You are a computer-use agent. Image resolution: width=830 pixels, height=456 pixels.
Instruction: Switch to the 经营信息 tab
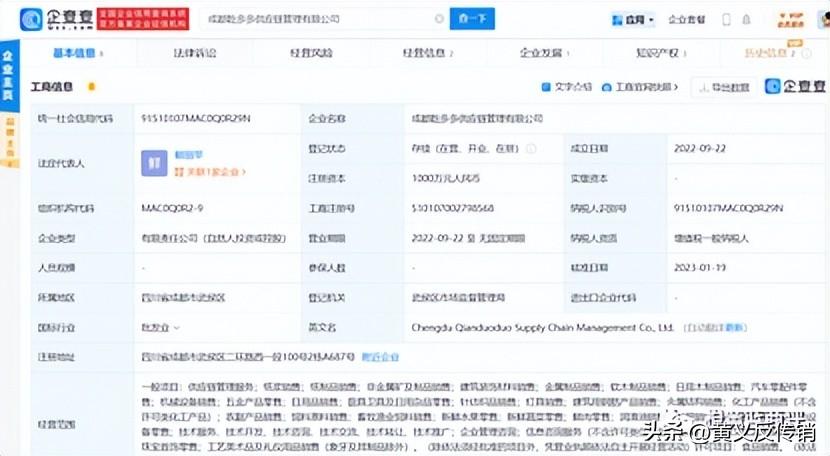(x=427, y=53)
